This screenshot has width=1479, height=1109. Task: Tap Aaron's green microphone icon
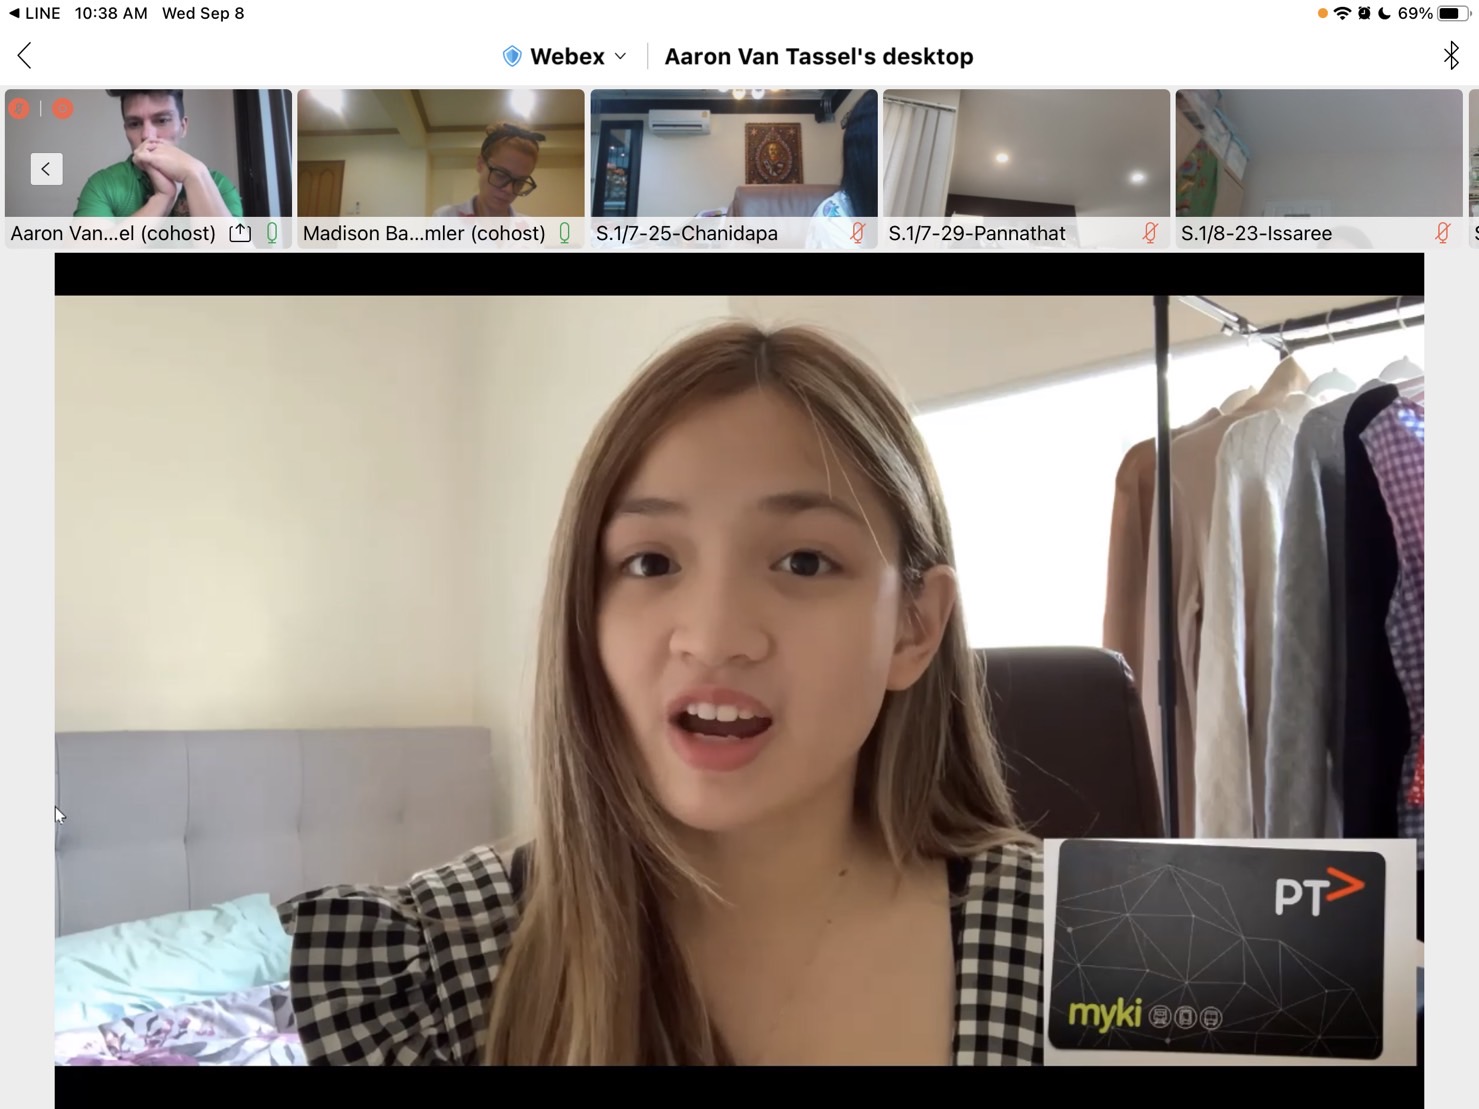(x=272, y=233)
